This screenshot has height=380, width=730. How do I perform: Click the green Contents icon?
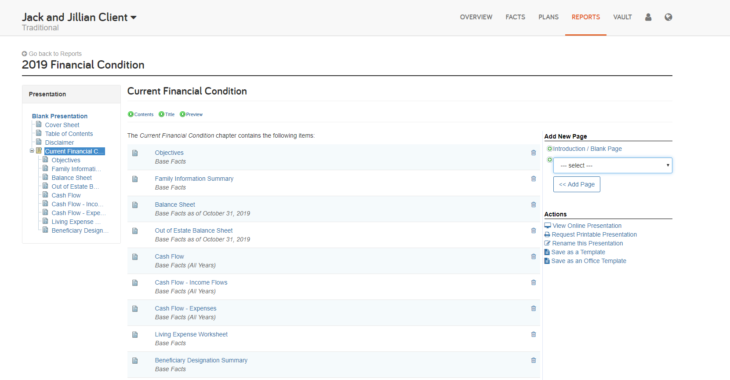(x=130, y=114)
